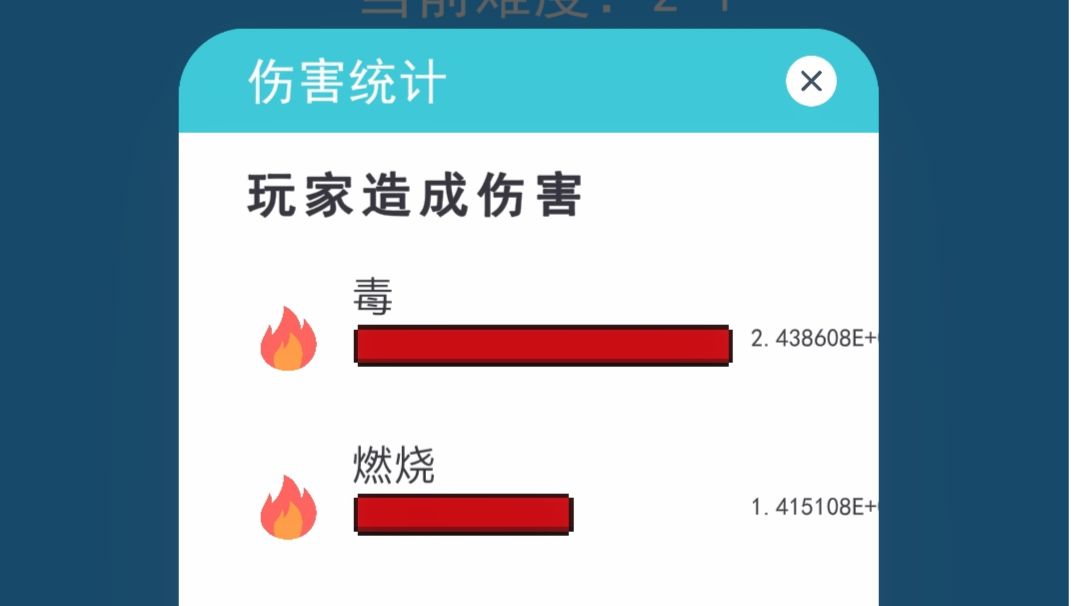Viewport: 1080px width, 606px height.
Task: Select the 毒 damage label
Action: pos(373,296)
